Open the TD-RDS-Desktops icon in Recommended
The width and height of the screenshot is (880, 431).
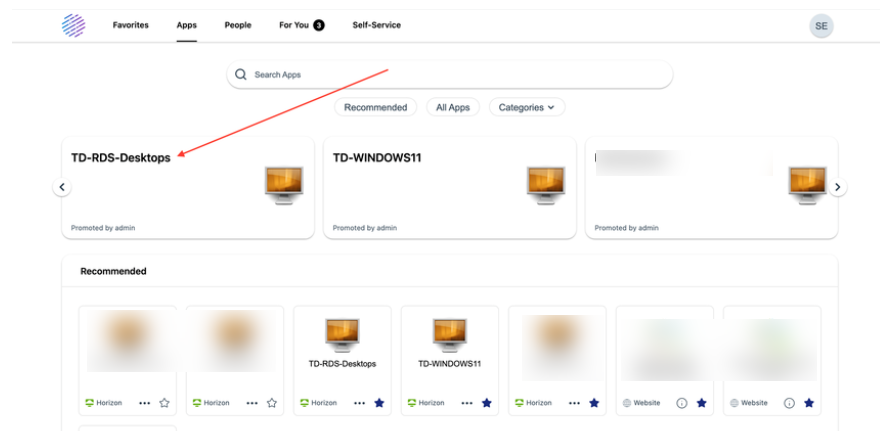pyautogui.click(x=342, y=335)
